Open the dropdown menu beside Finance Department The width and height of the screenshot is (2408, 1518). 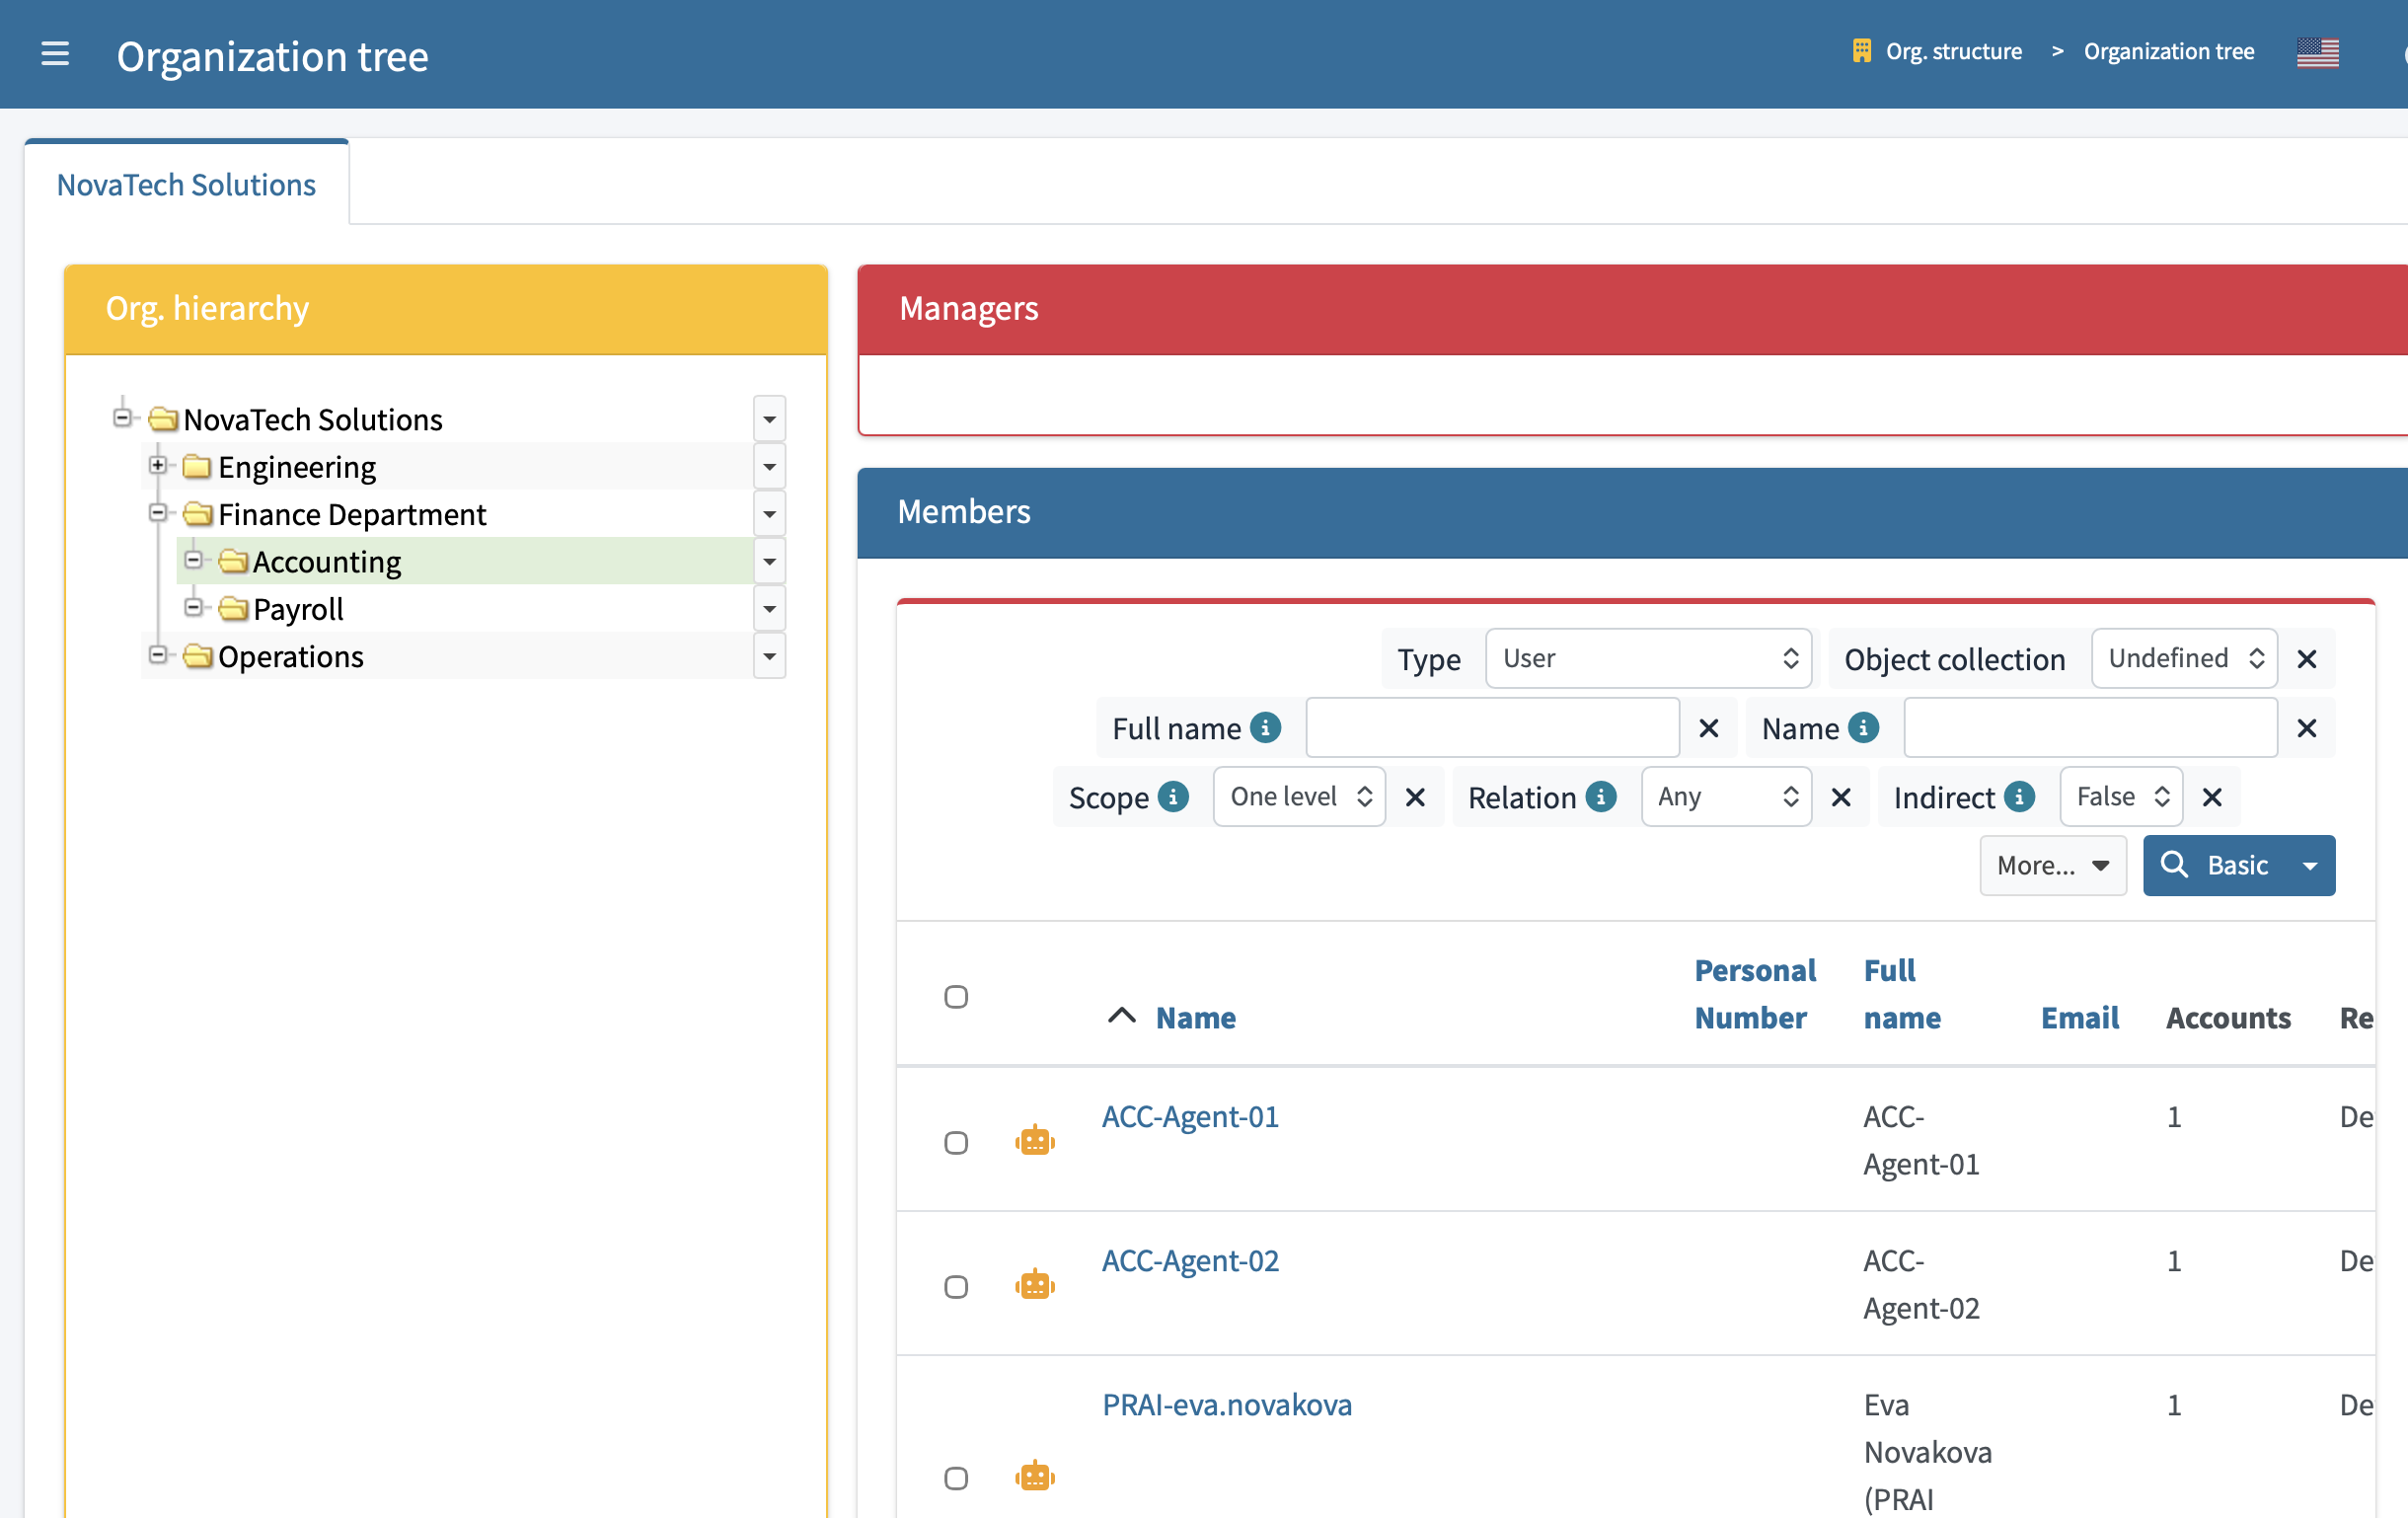(x=769, y=513)
